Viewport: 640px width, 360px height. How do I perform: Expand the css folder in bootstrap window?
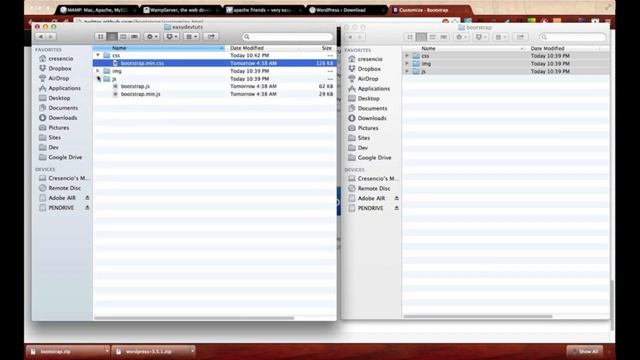(407, 56)
